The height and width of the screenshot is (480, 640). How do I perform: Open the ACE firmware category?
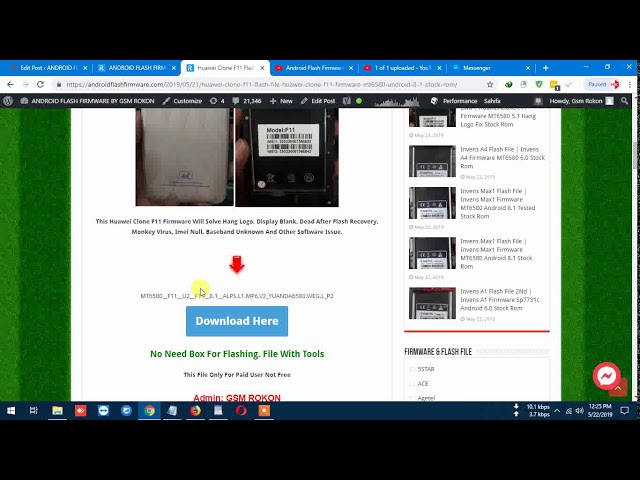click(423, 384)
